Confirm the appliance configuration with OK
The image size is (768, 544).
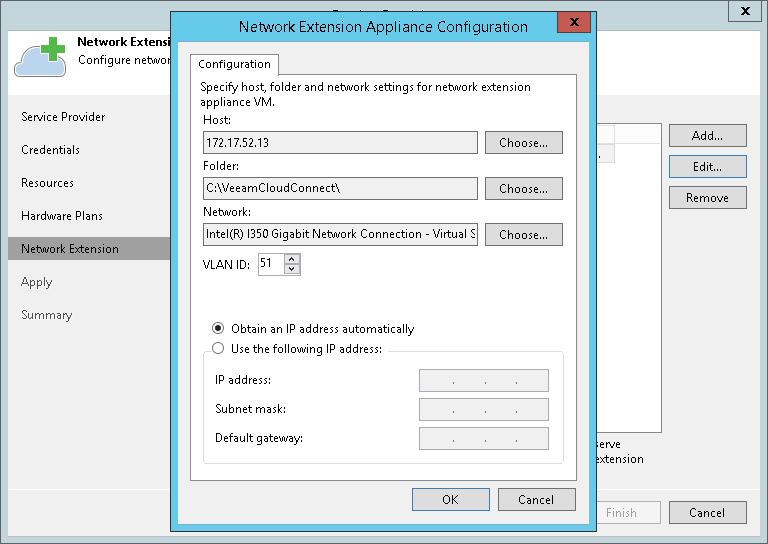coord(451,499)
